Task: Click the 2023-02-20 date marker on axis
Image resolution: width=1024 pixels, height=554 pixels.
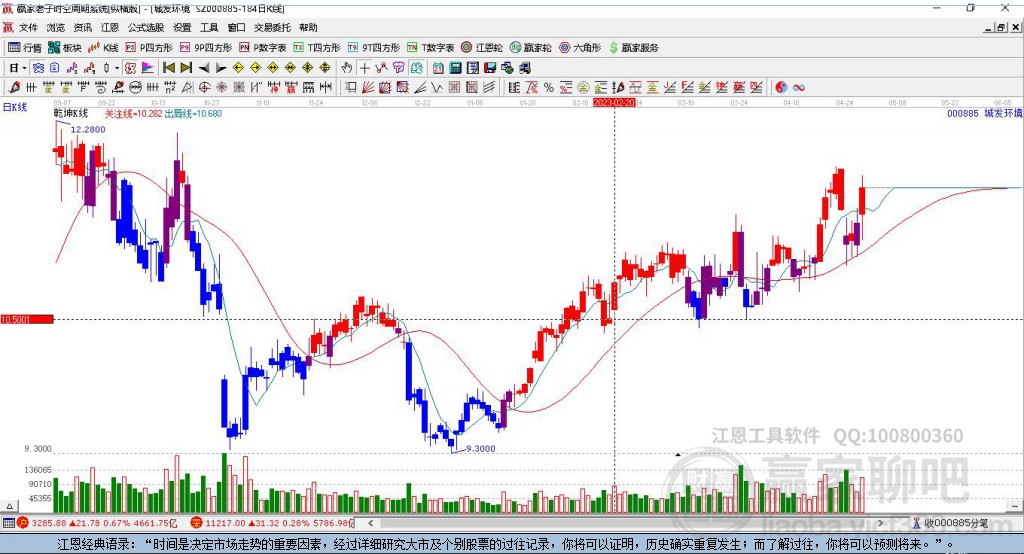Action: (614, 103)
